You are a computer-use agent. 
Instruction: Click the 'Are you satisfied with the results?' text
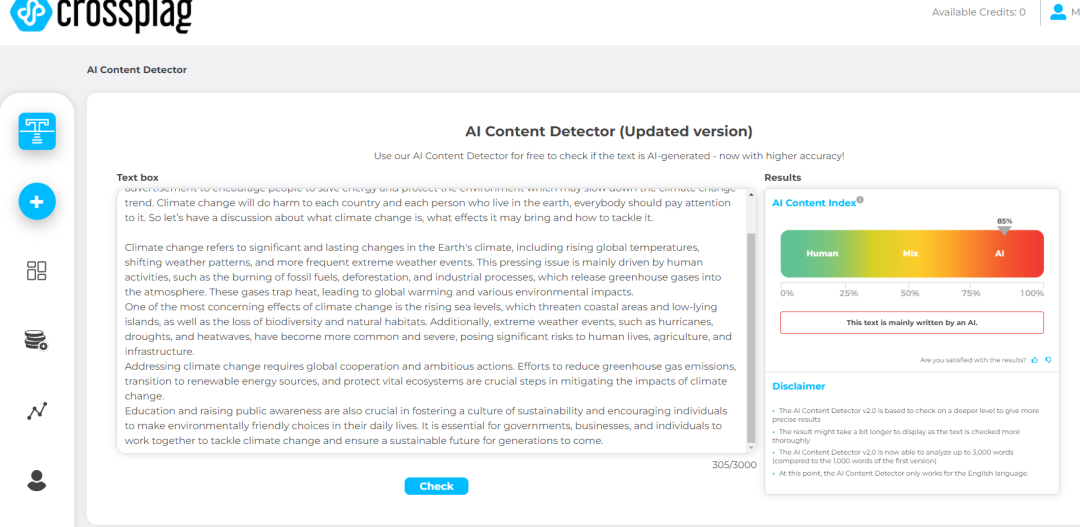[973, 360]
